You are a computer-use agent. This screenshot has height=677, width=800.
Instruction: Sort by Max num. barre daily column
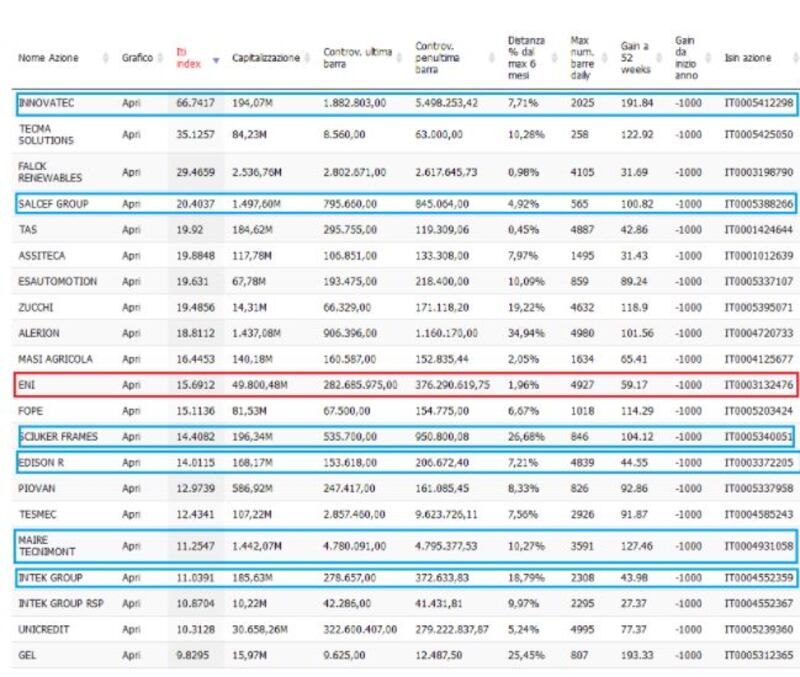pyautogui.click(x=605, y=58)
